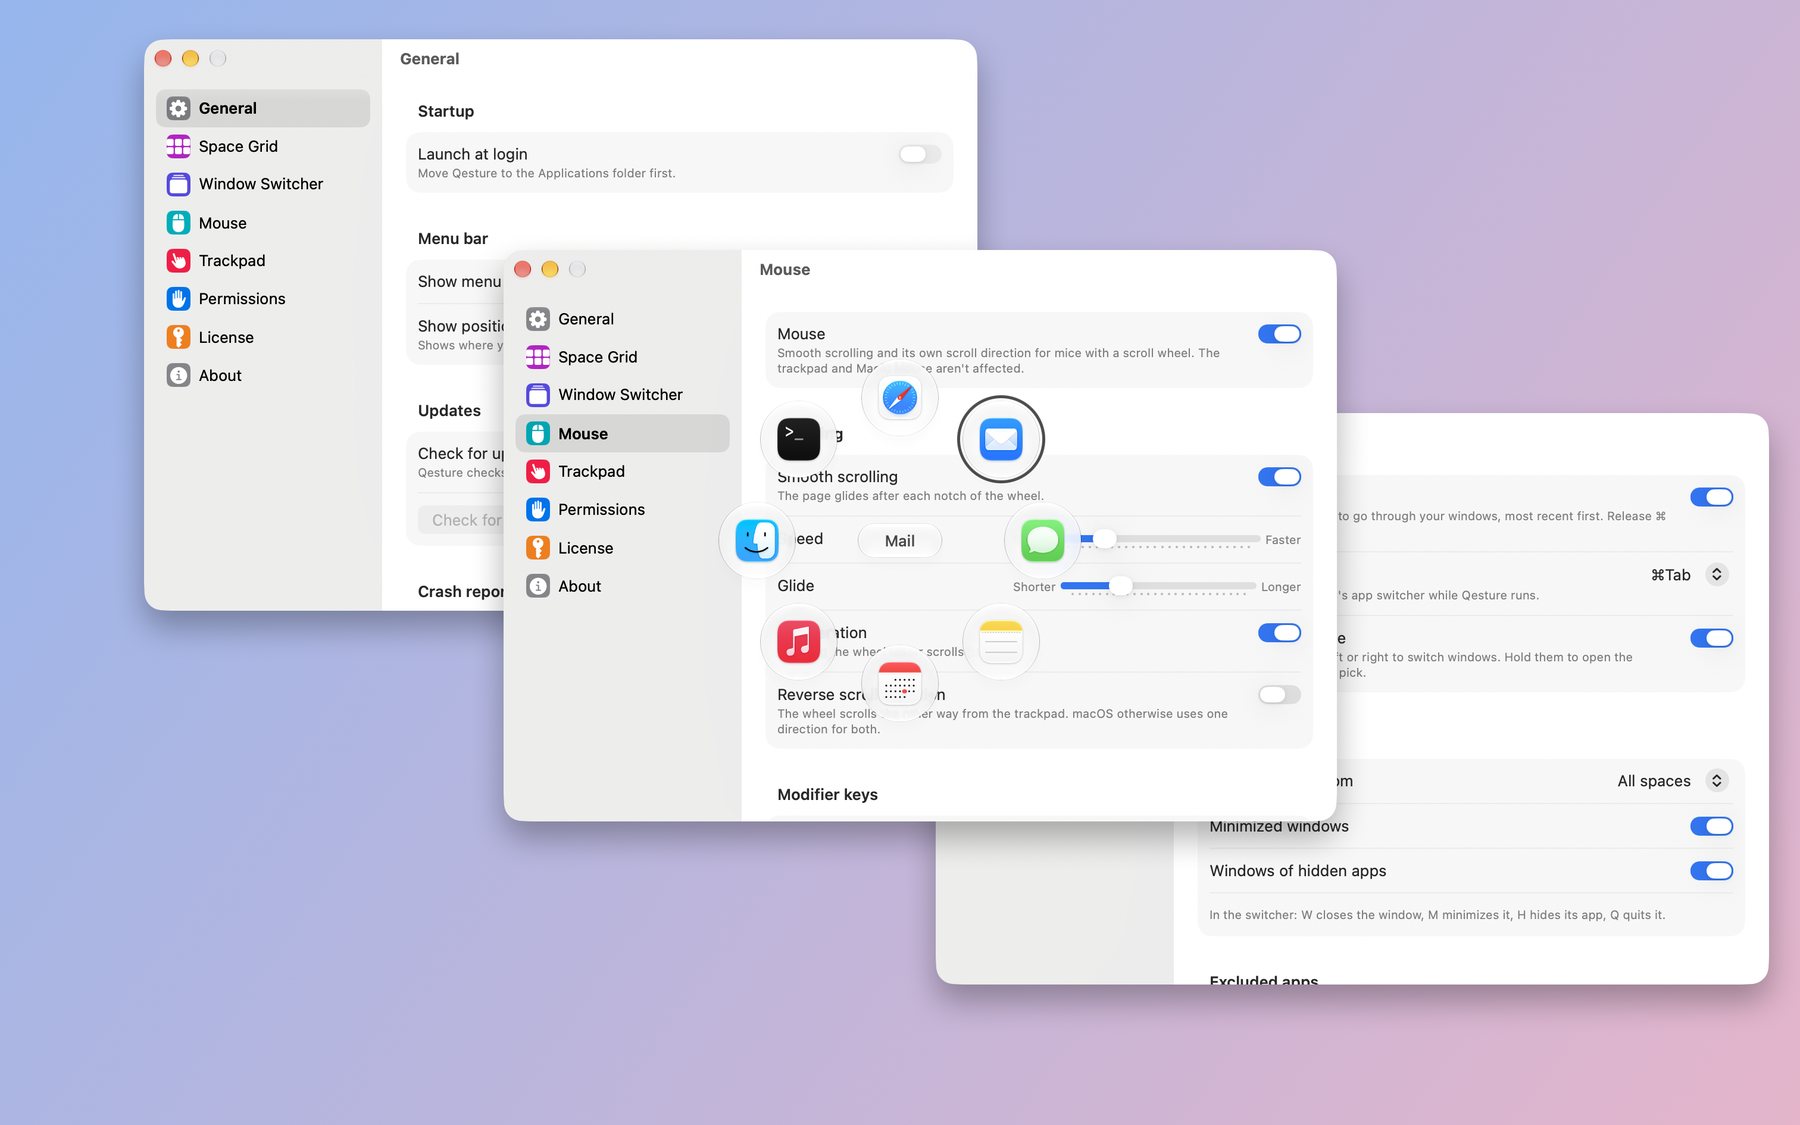Disable the Smooth scrolling toggle

[x=1279, y=477]
